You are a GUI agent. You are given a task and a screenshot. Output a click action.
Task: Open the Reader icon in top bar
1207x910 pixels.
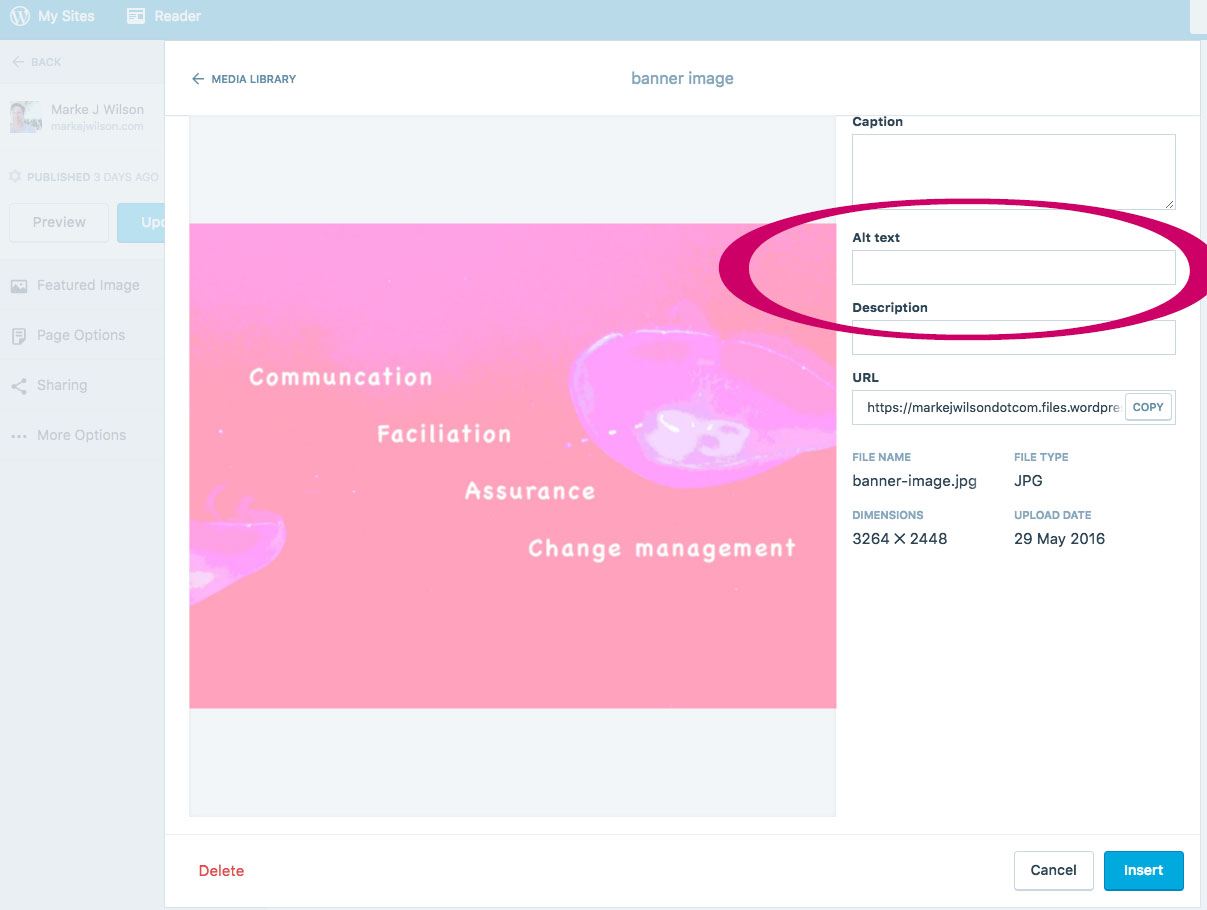[x=136, y=16]
